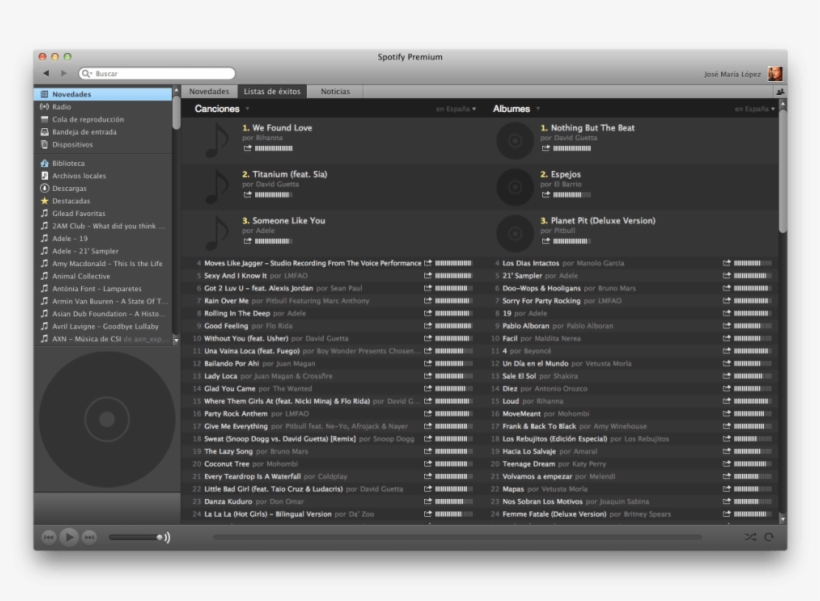
Task: Open Gilead Favoritas playlist
Action: [78, 213]
